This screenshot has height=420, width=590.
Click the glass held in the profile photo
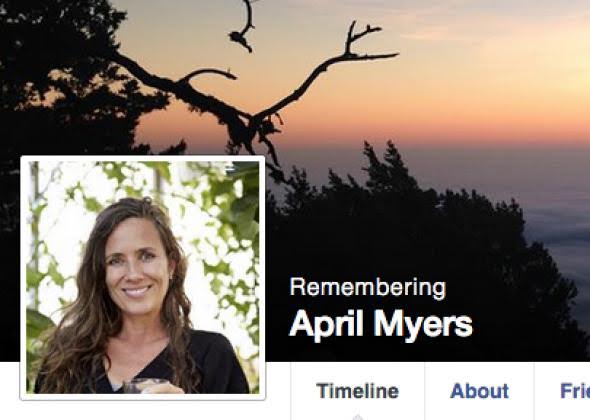click(145, 387)
